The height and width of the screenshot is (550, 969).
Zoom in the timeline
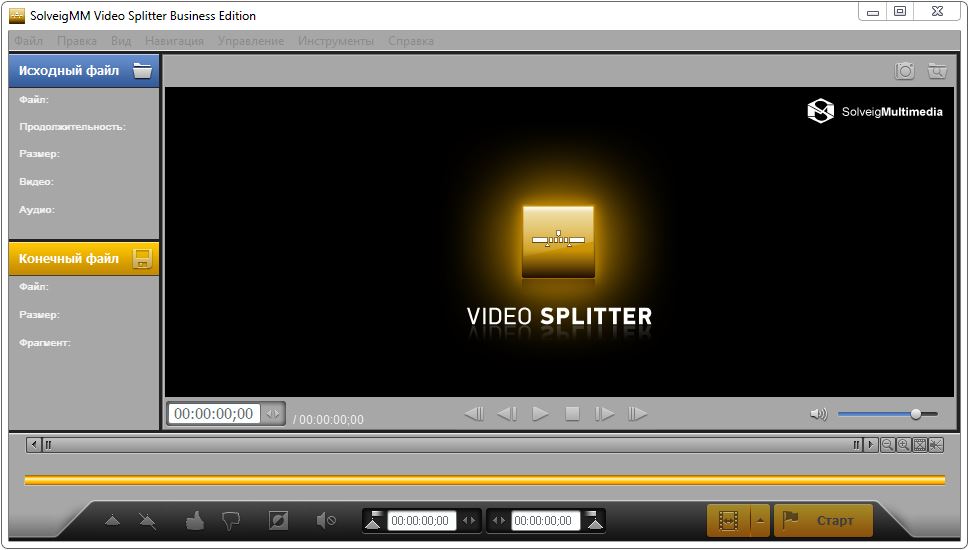(903, 444)
